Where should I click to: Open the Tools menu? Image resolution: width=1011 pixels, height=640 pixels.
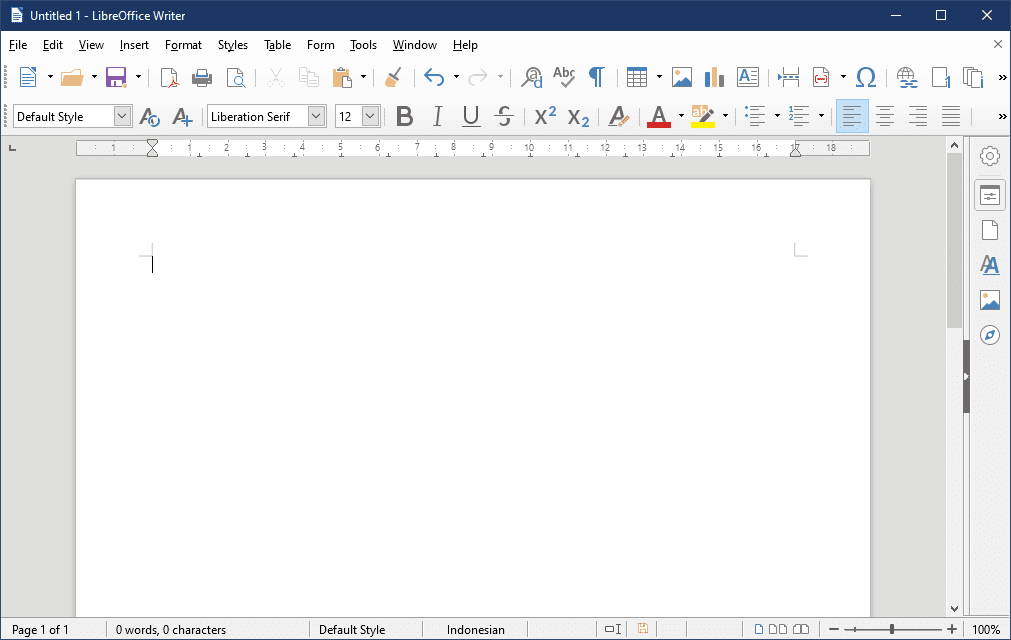363,44
